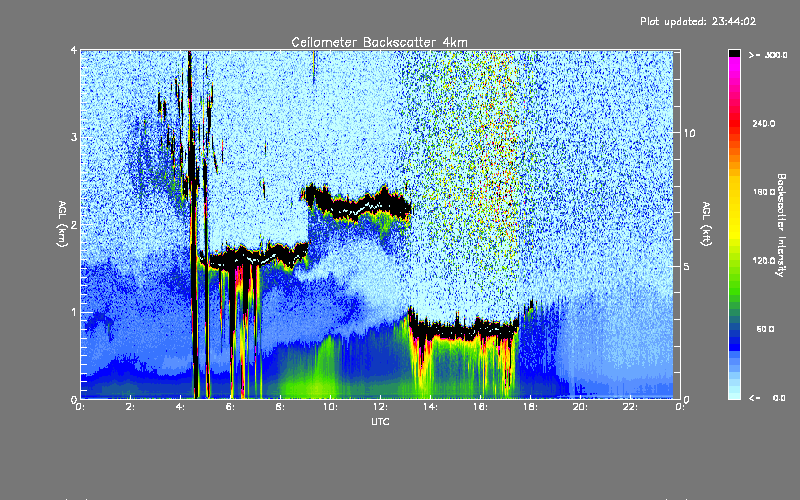
Task: Click the '18:' tick label on the UTC axis
Action: tap(530, 407)
